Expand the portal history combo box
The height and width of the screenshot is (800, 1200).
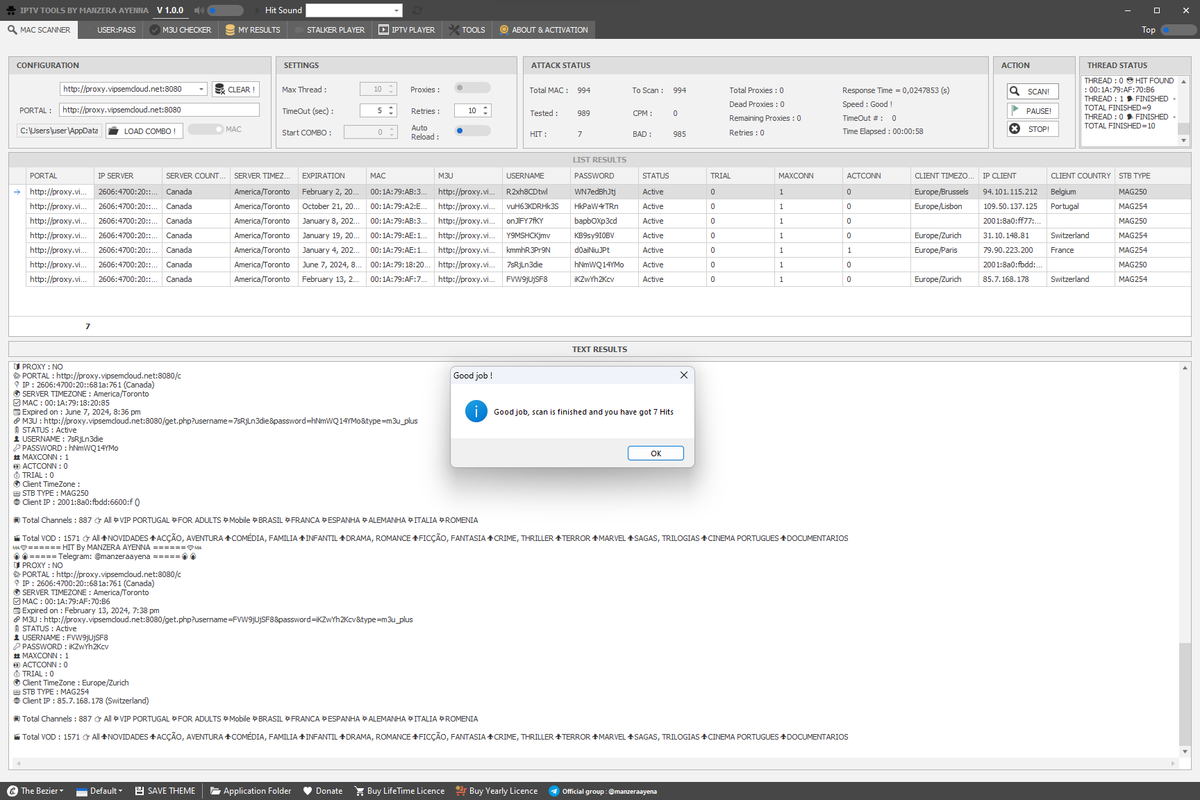pos(201,89)
